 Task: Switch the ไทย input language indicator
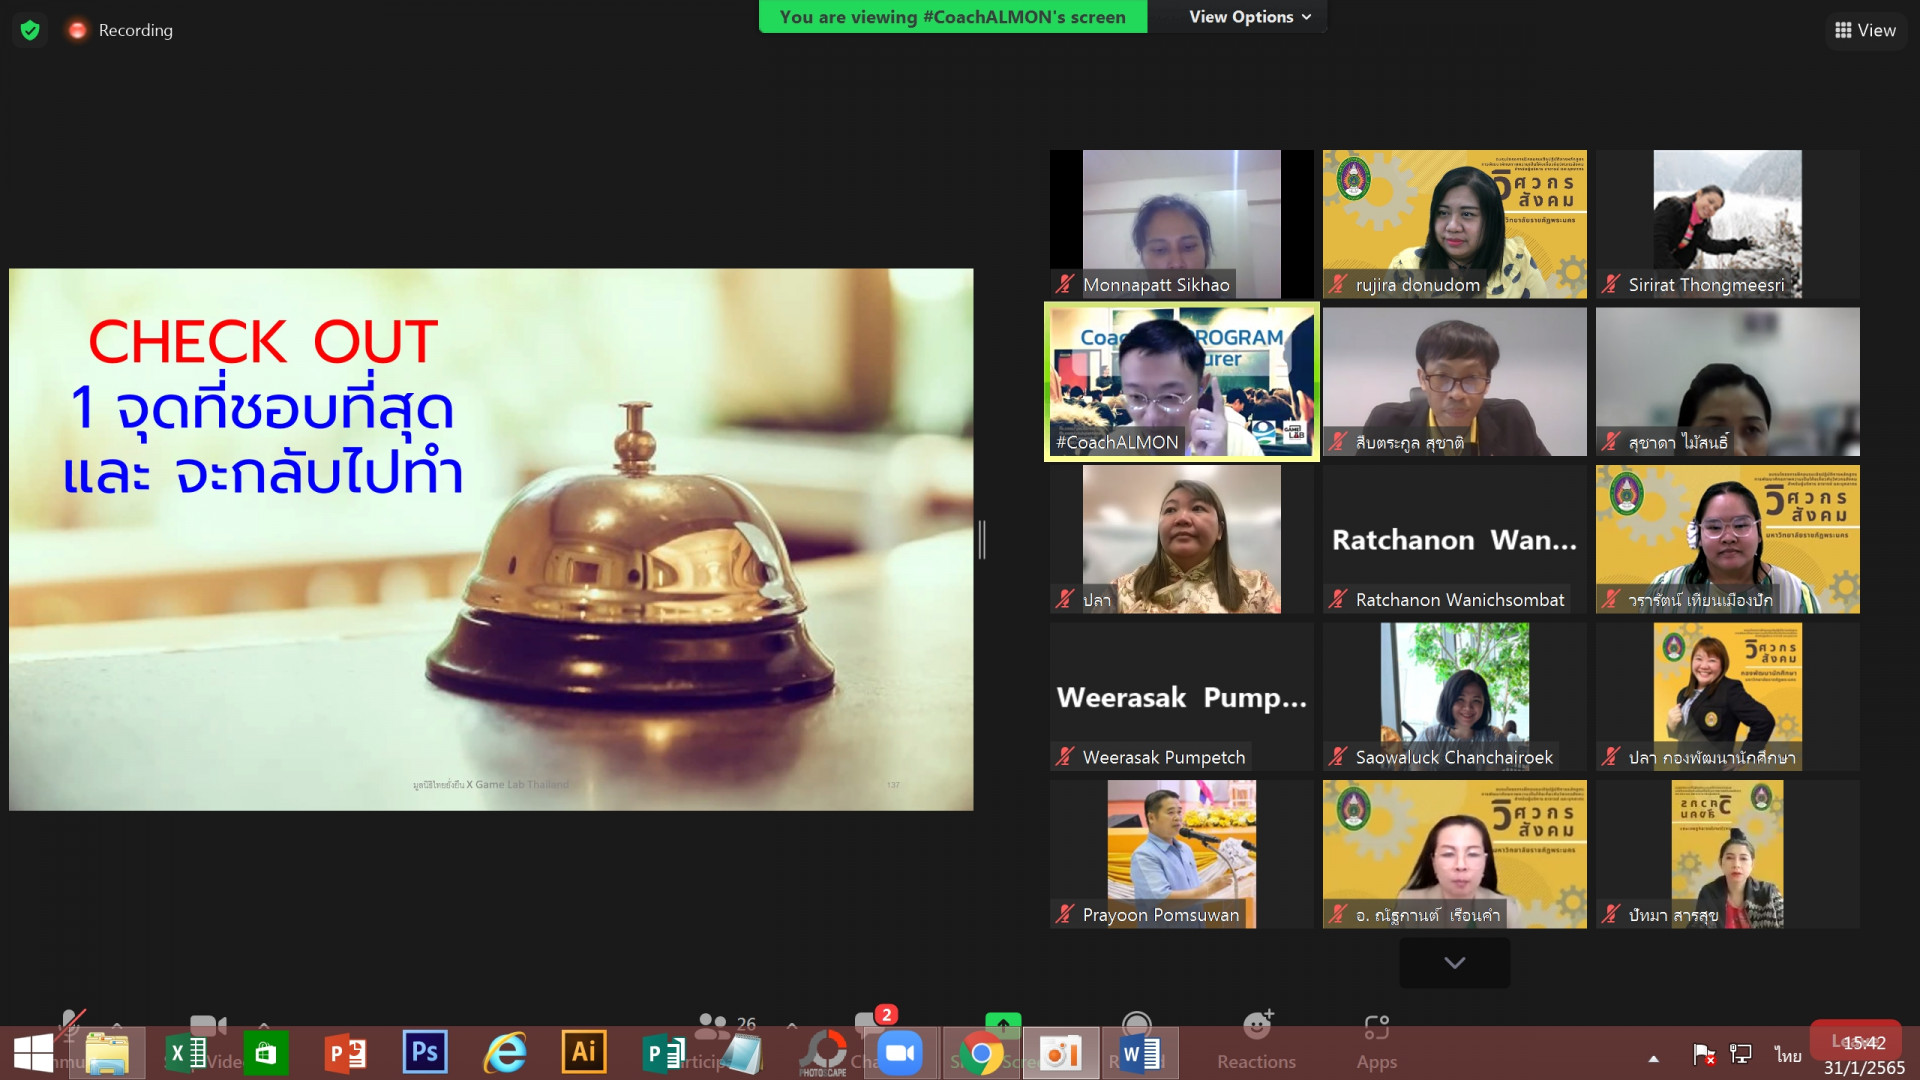(x=1787, y=1055)
